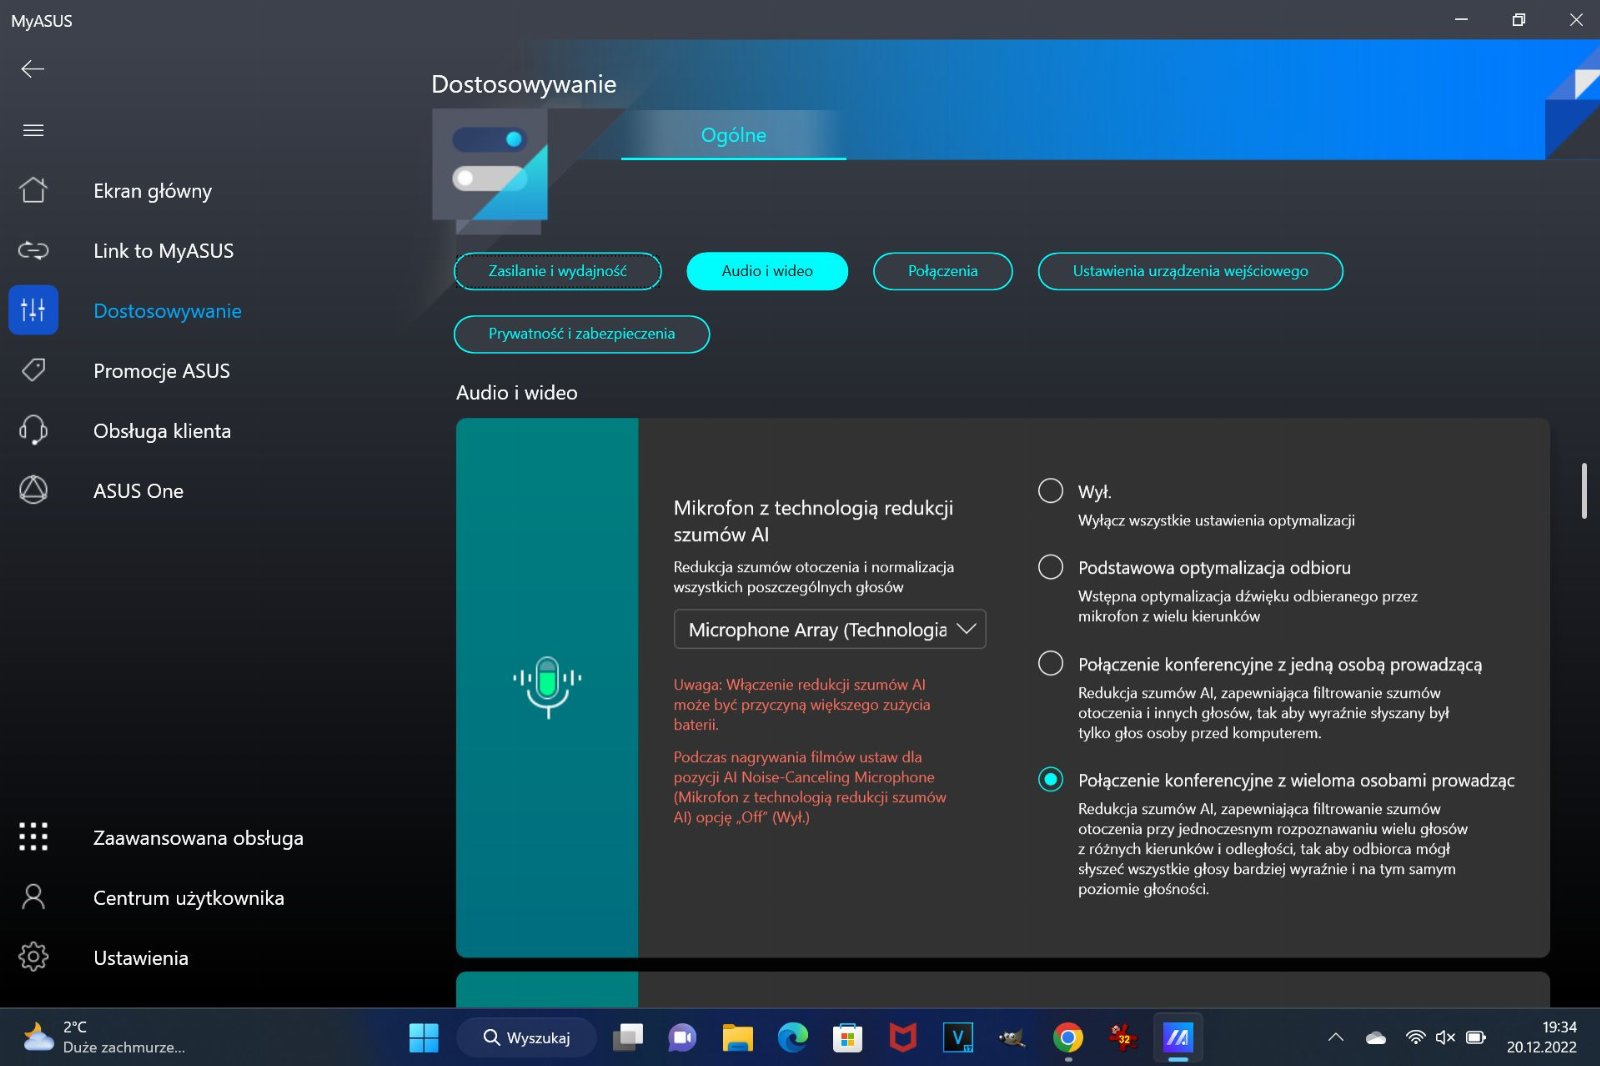Open File Explorer from the taskbar
Screen dimensions: 1600x1066
pos(738,1038)
